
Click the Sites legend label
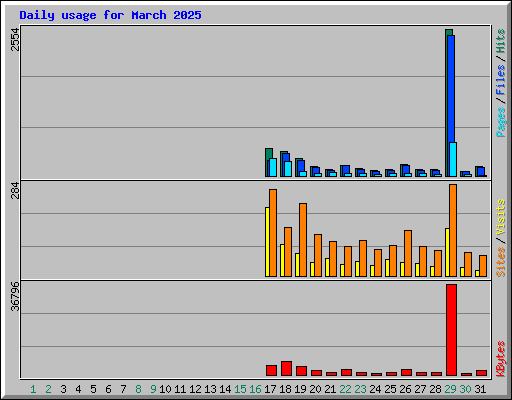pyautogui.click(x=500, y=262)
